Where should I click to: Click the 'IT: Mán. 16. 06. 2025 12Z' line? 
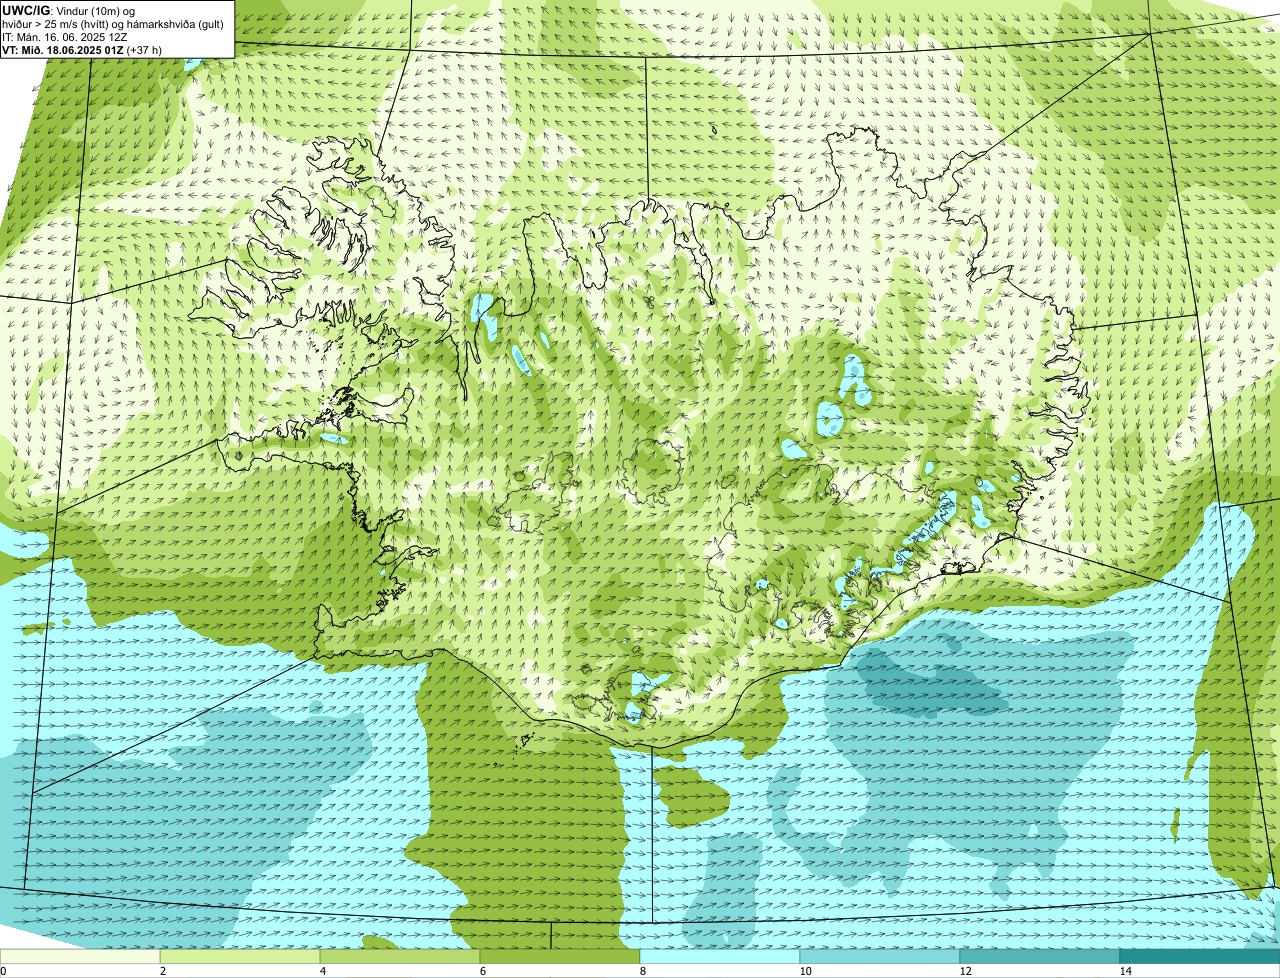64,36
